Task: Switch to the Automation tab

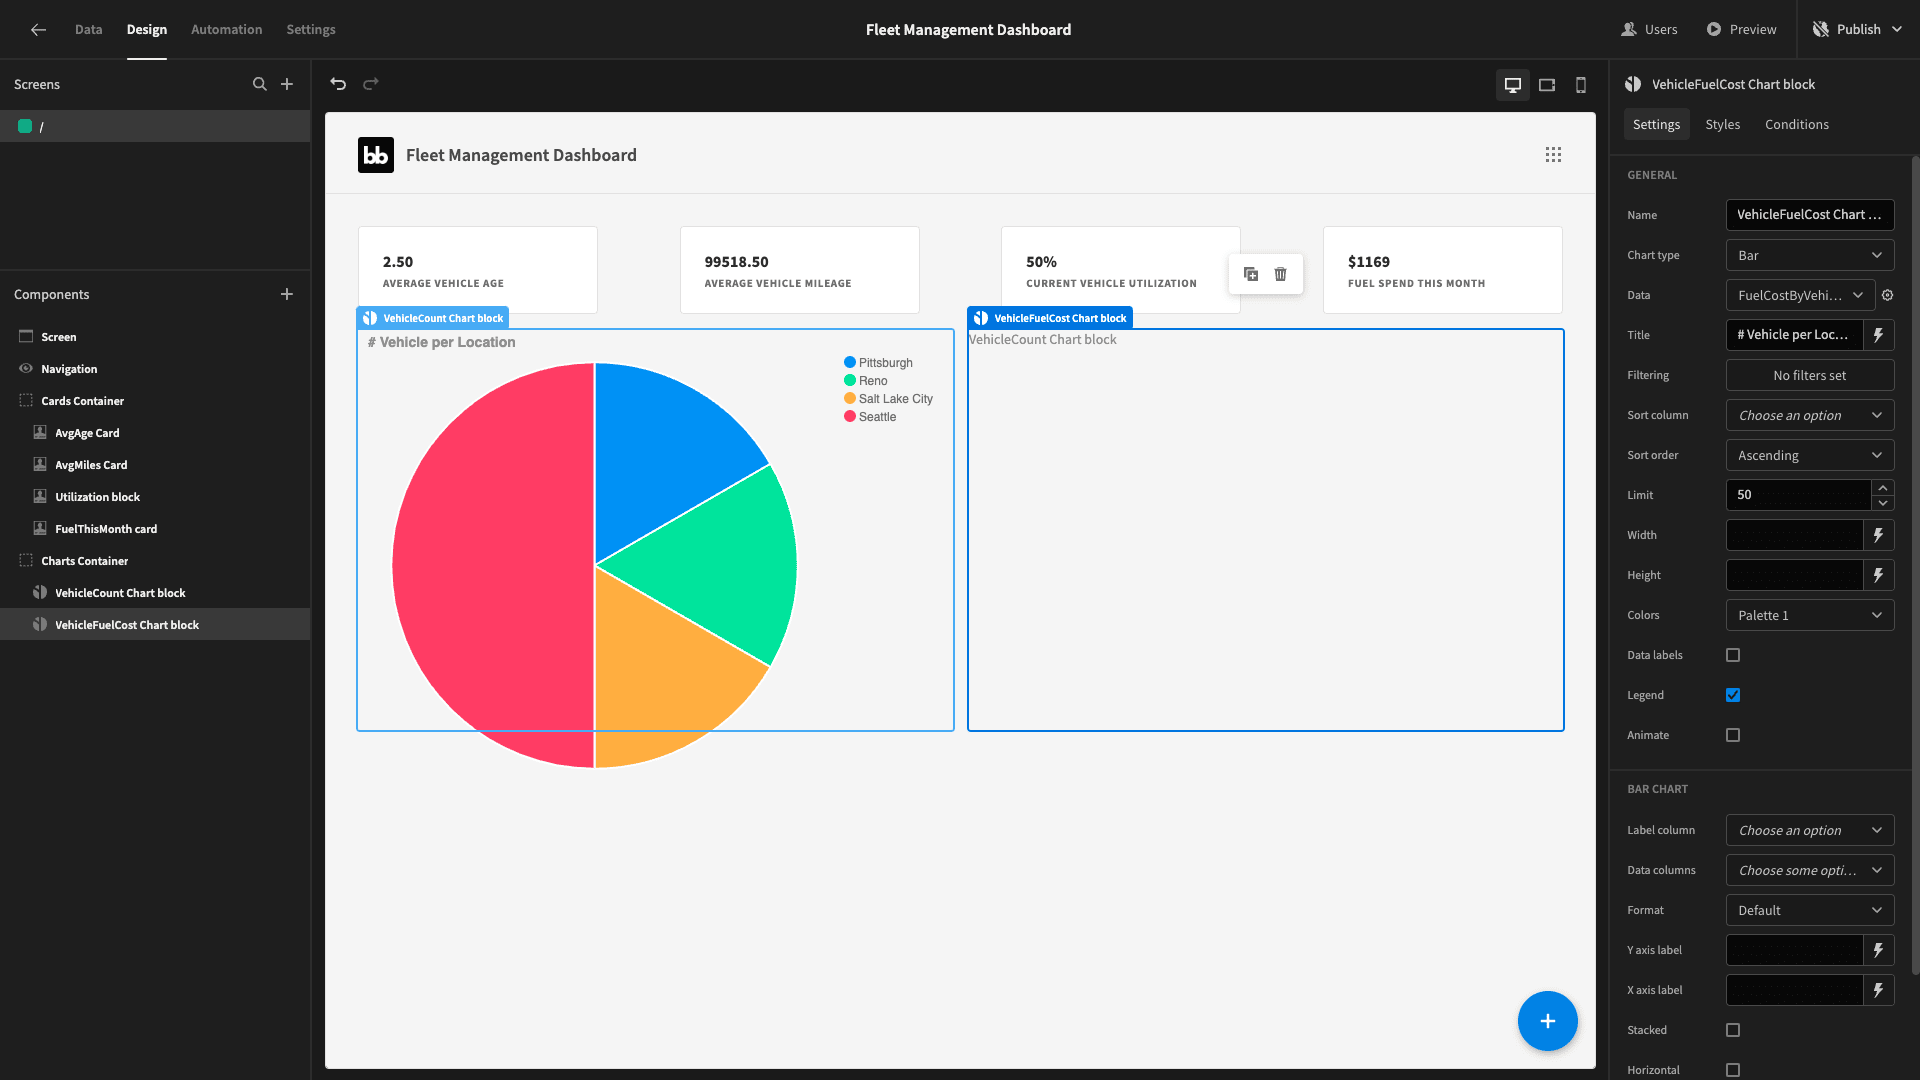Action: point(226,30)
